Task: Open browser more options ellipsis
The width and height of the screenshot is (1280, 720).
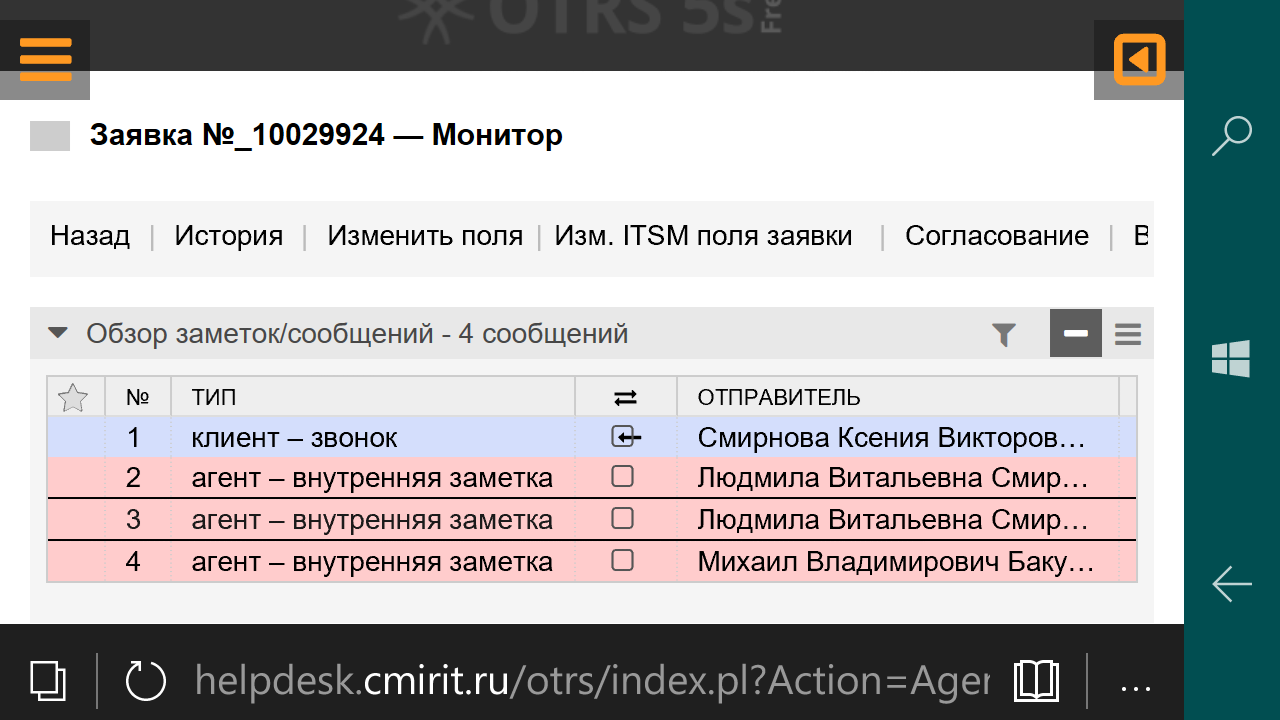Action: point(1137,688)
